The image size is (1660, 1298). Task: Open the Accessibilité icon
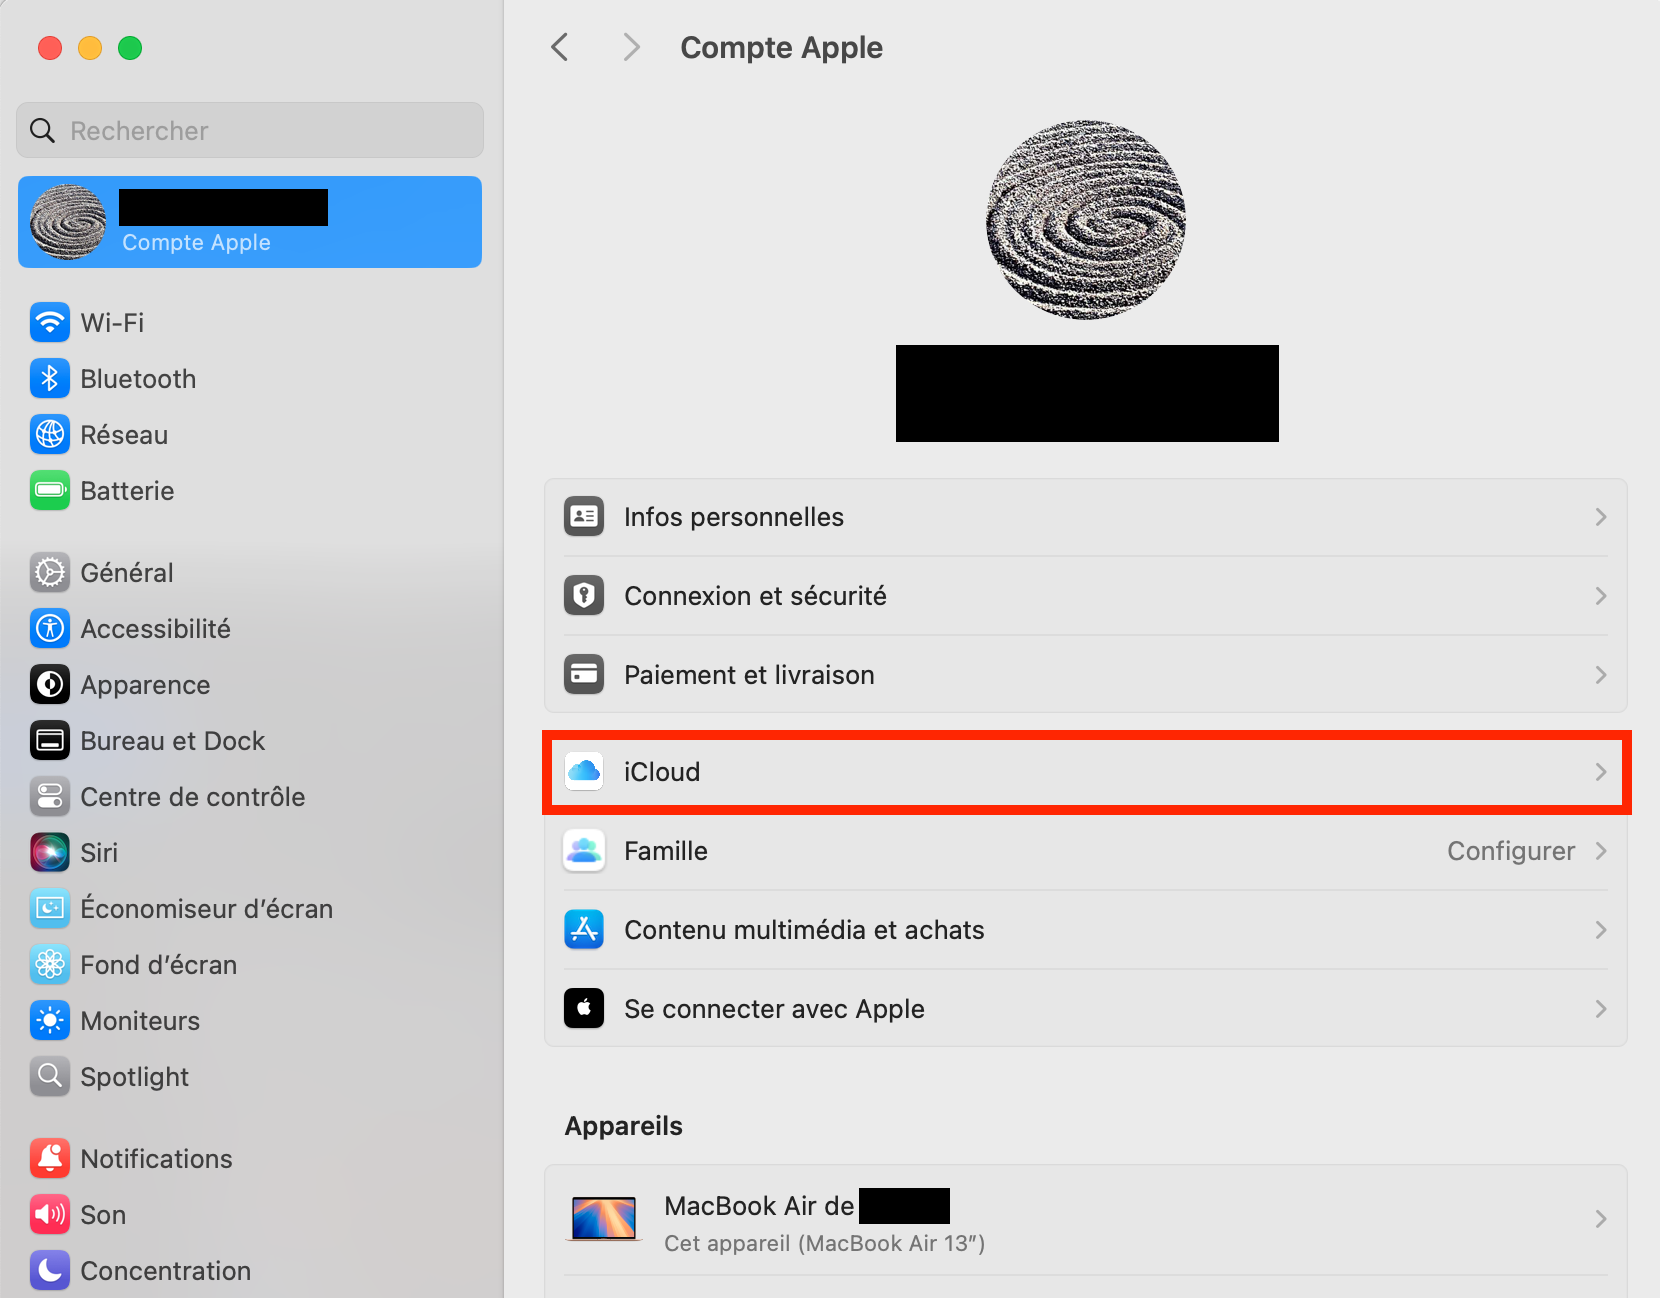[50, 628]
